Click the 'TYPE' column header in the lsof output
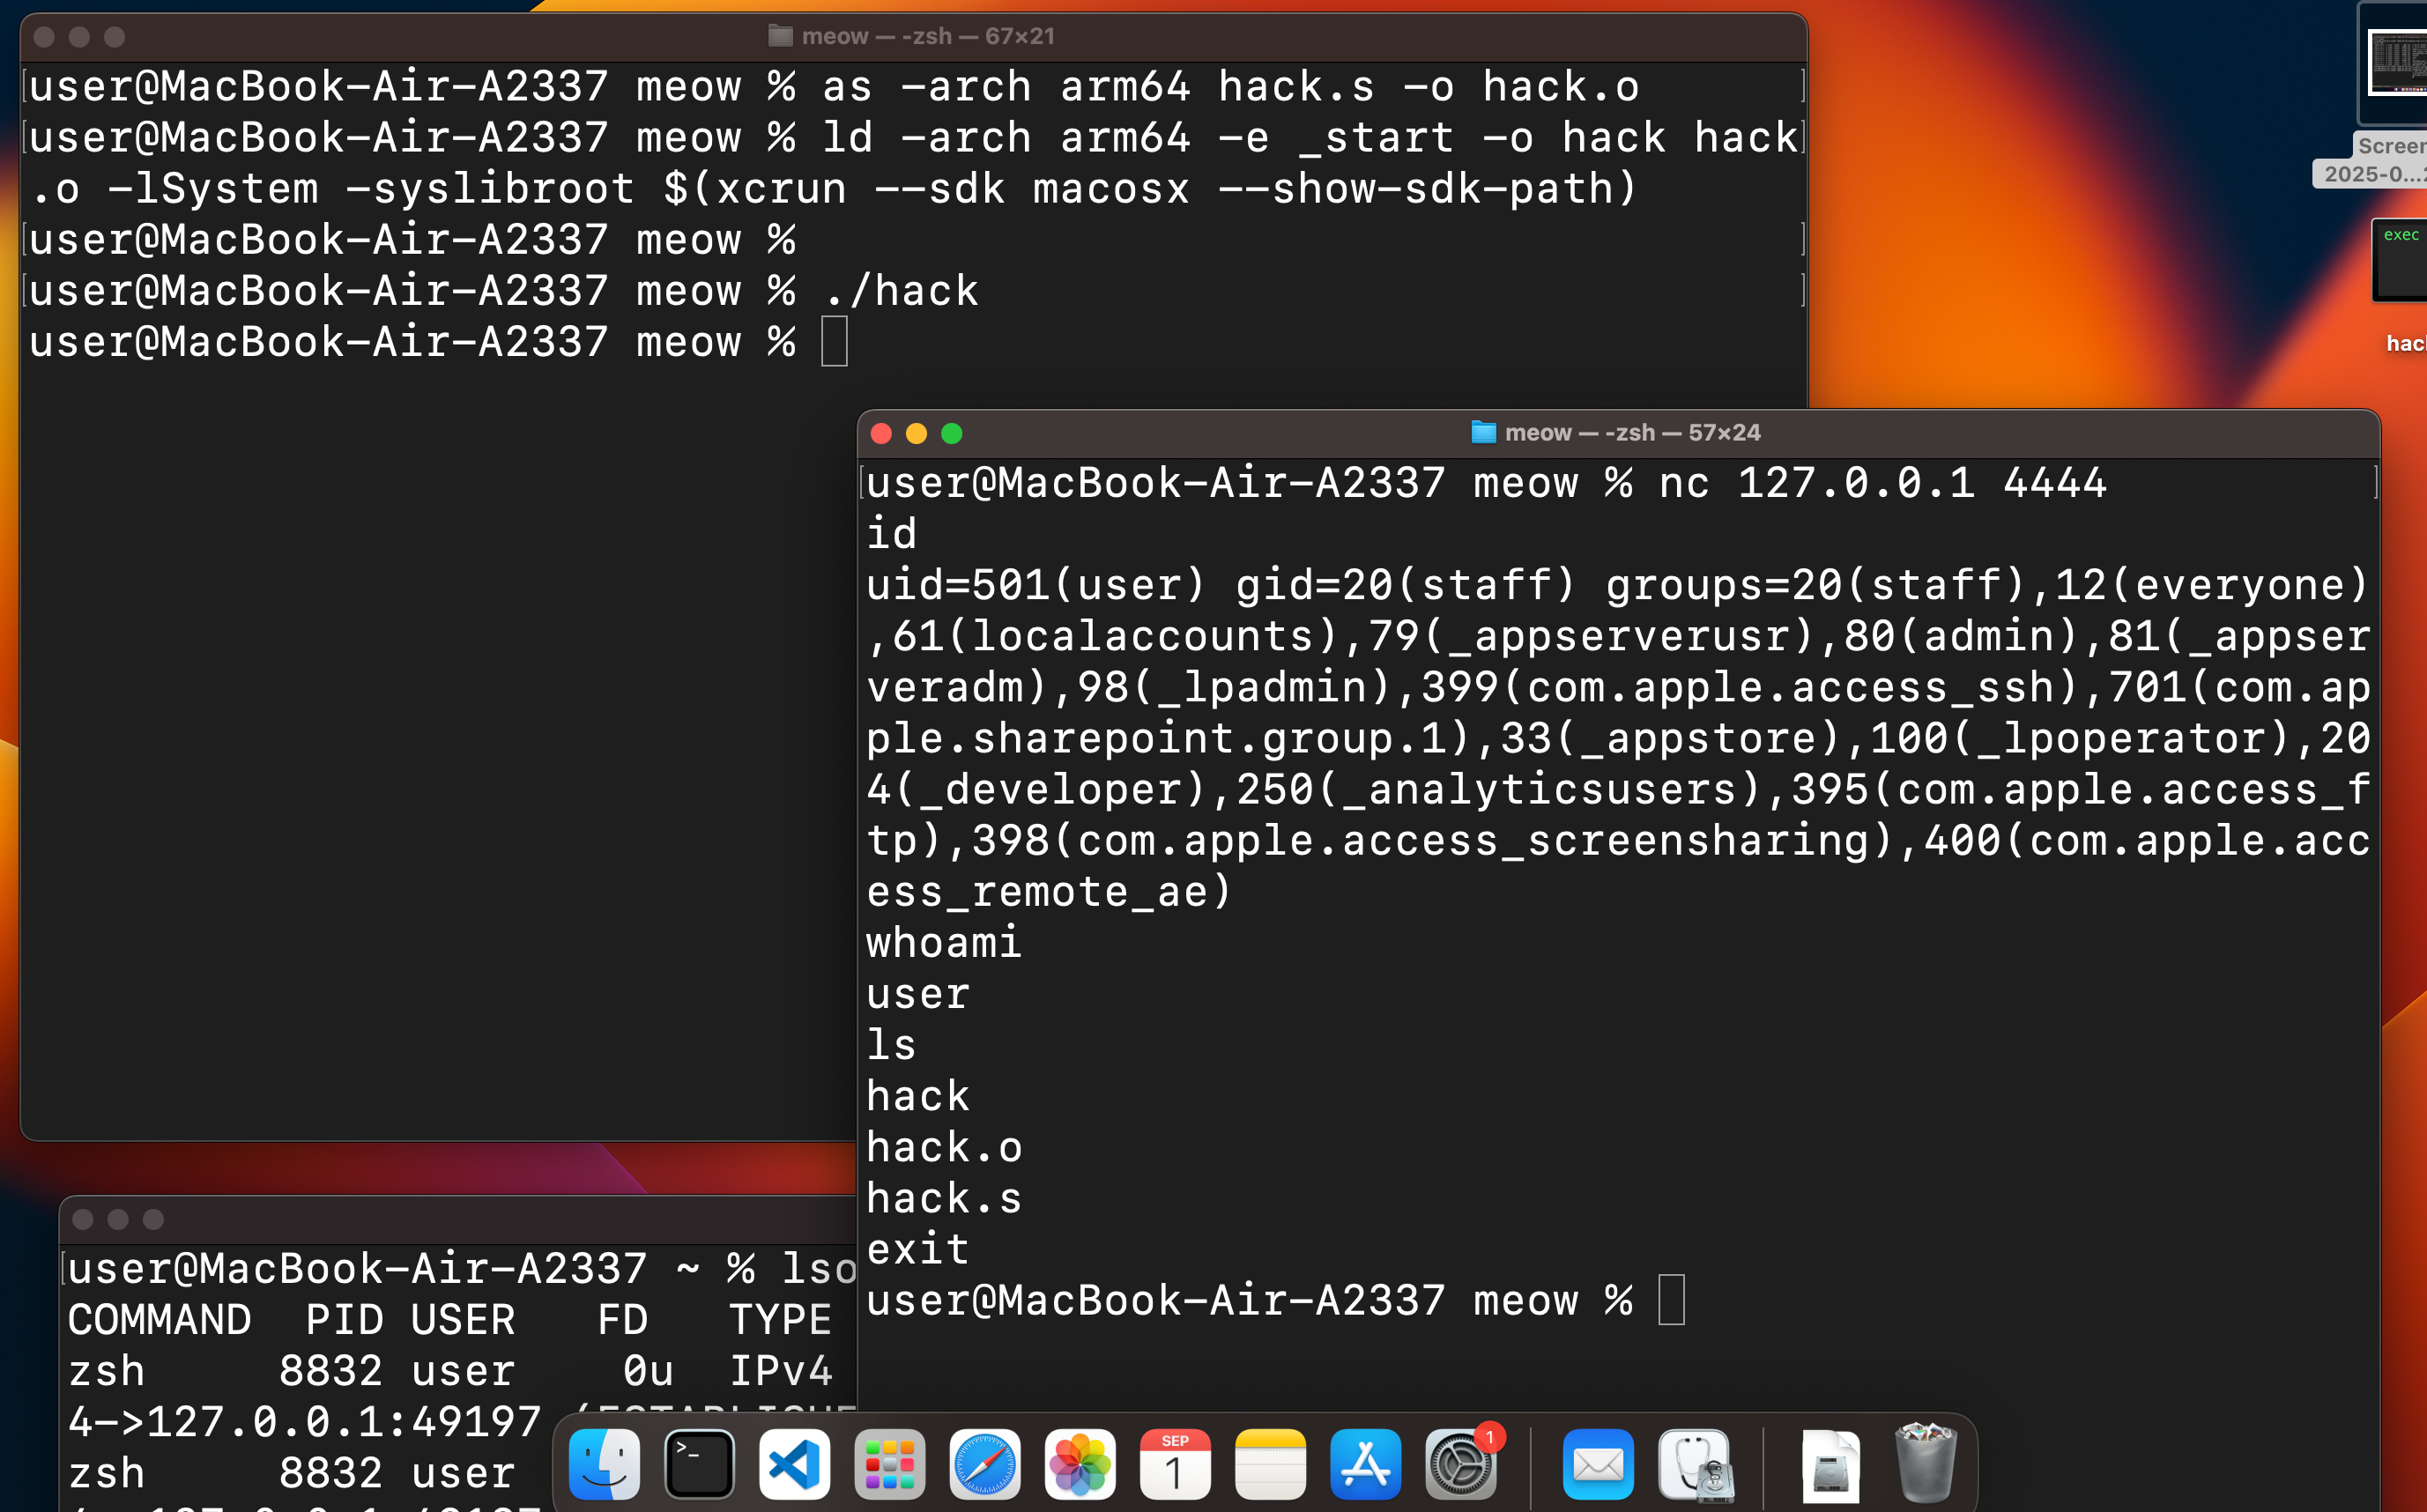This screenshot has height=1512, width=2427. click(781, 1320)
